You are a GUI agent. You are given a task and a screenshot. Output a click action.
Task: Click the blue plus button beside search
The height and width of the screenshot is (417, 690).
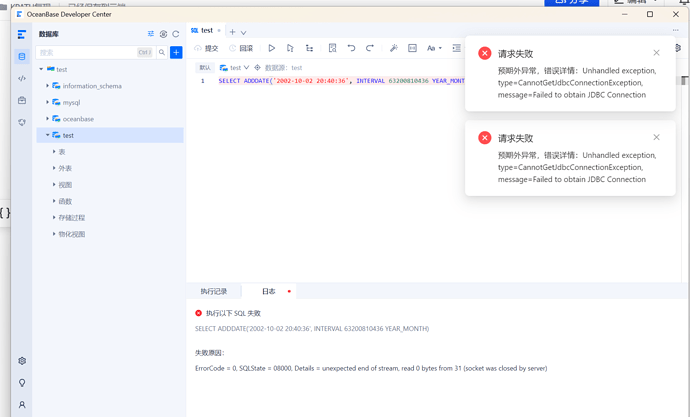[x=176, y=52]
